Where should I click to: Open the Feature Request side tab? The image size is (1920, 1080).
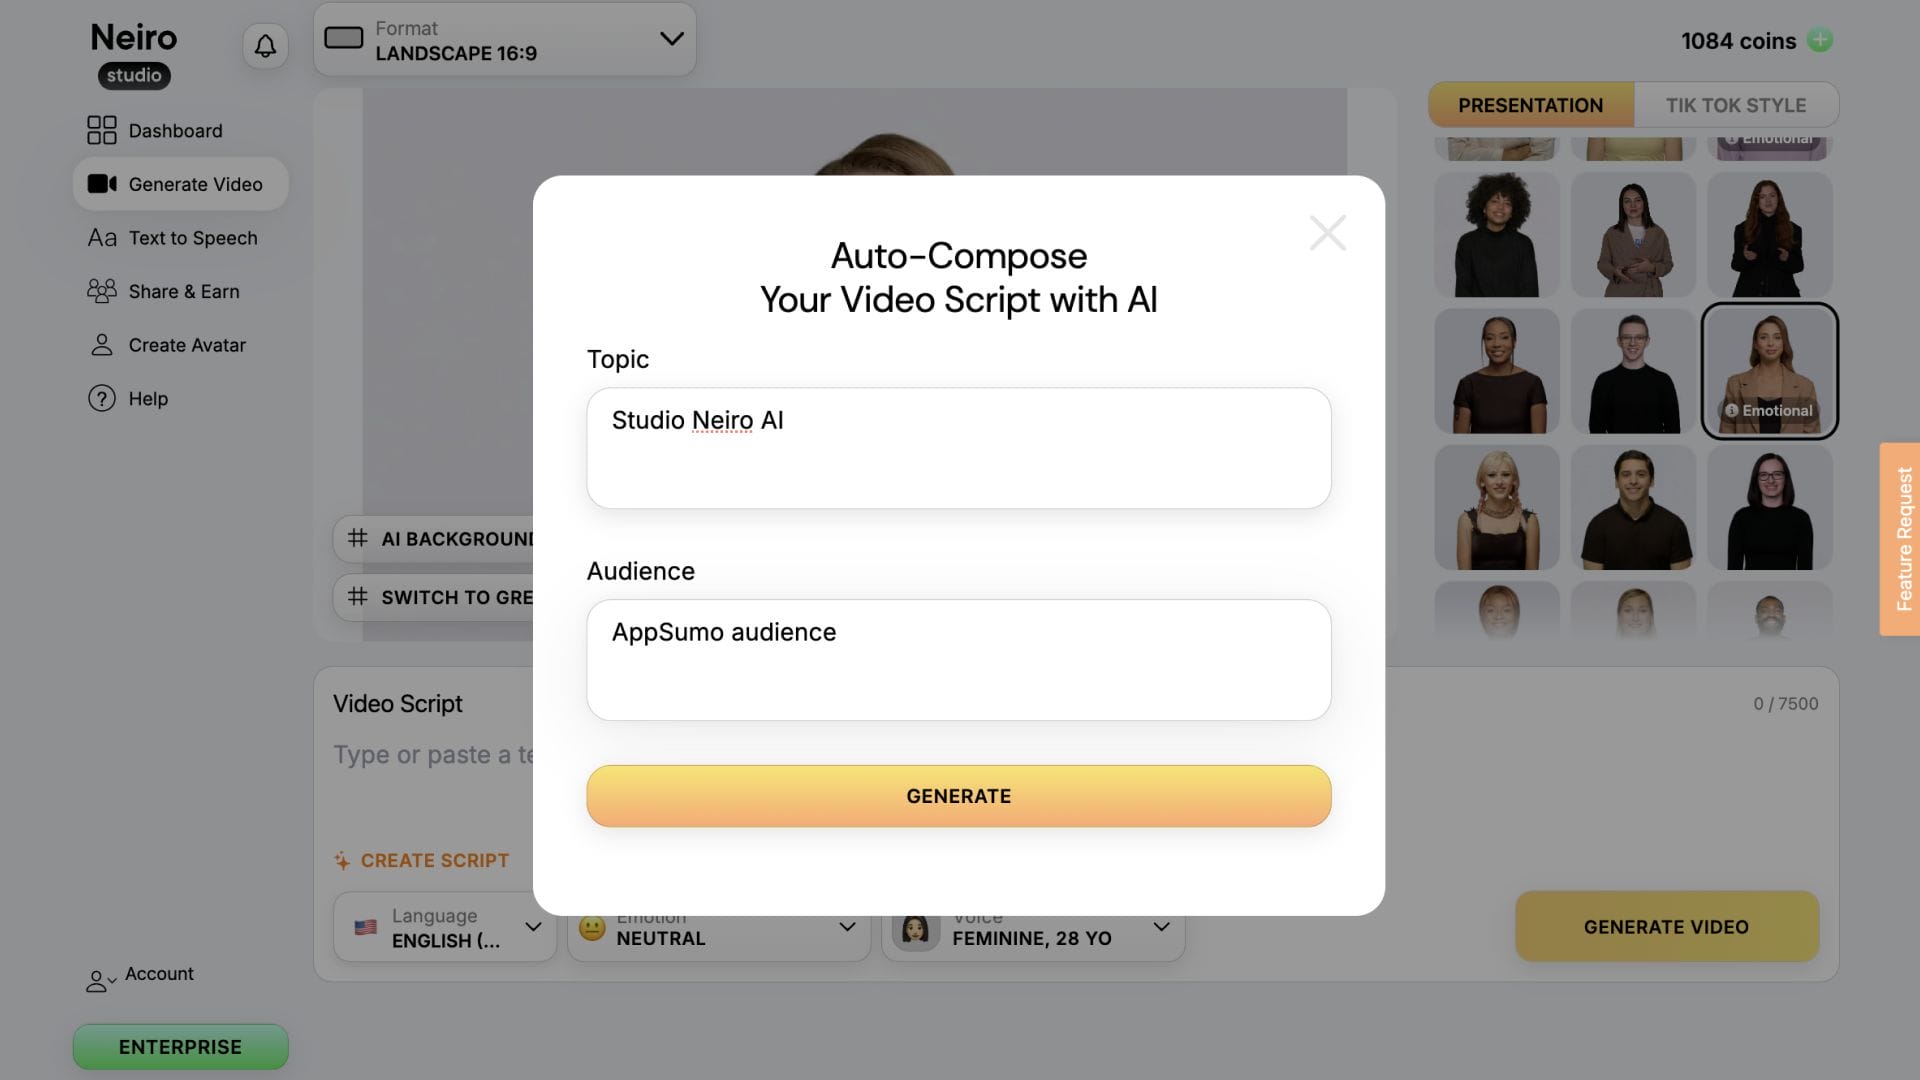point(1902,539)
